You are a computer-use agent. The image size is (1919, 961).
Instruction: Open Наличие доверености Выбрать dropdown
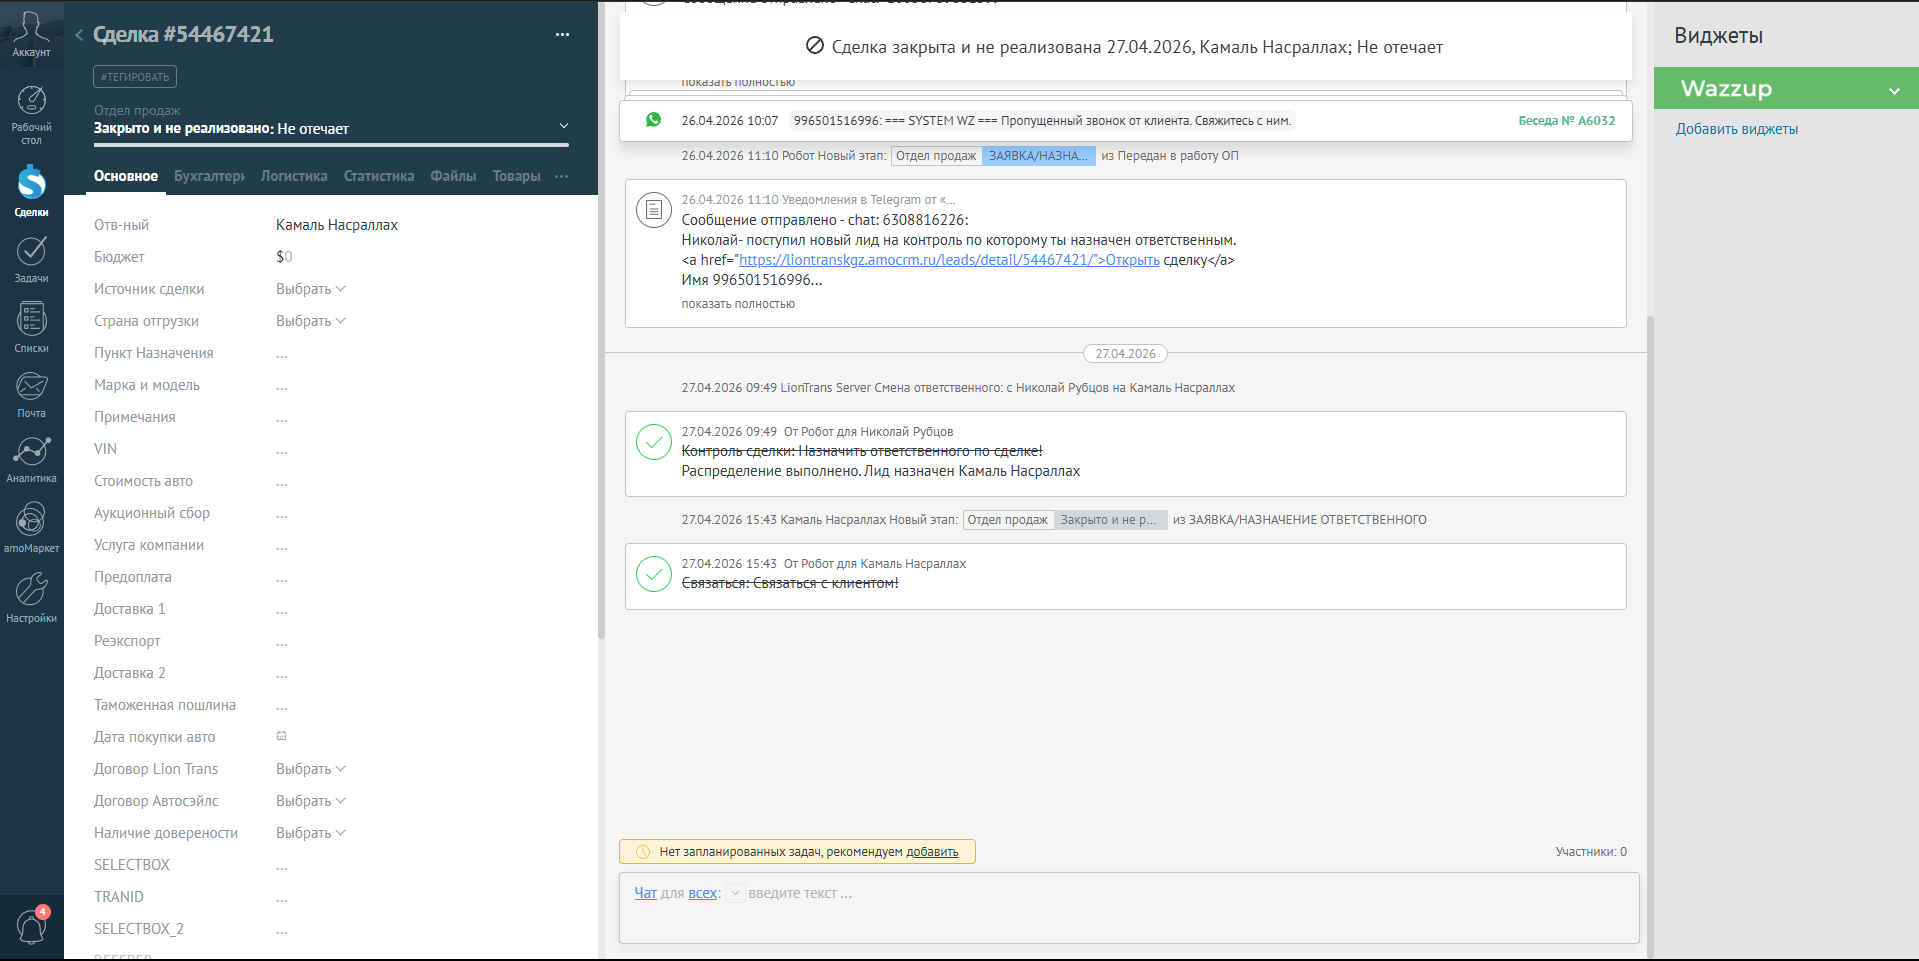(310, 833)
